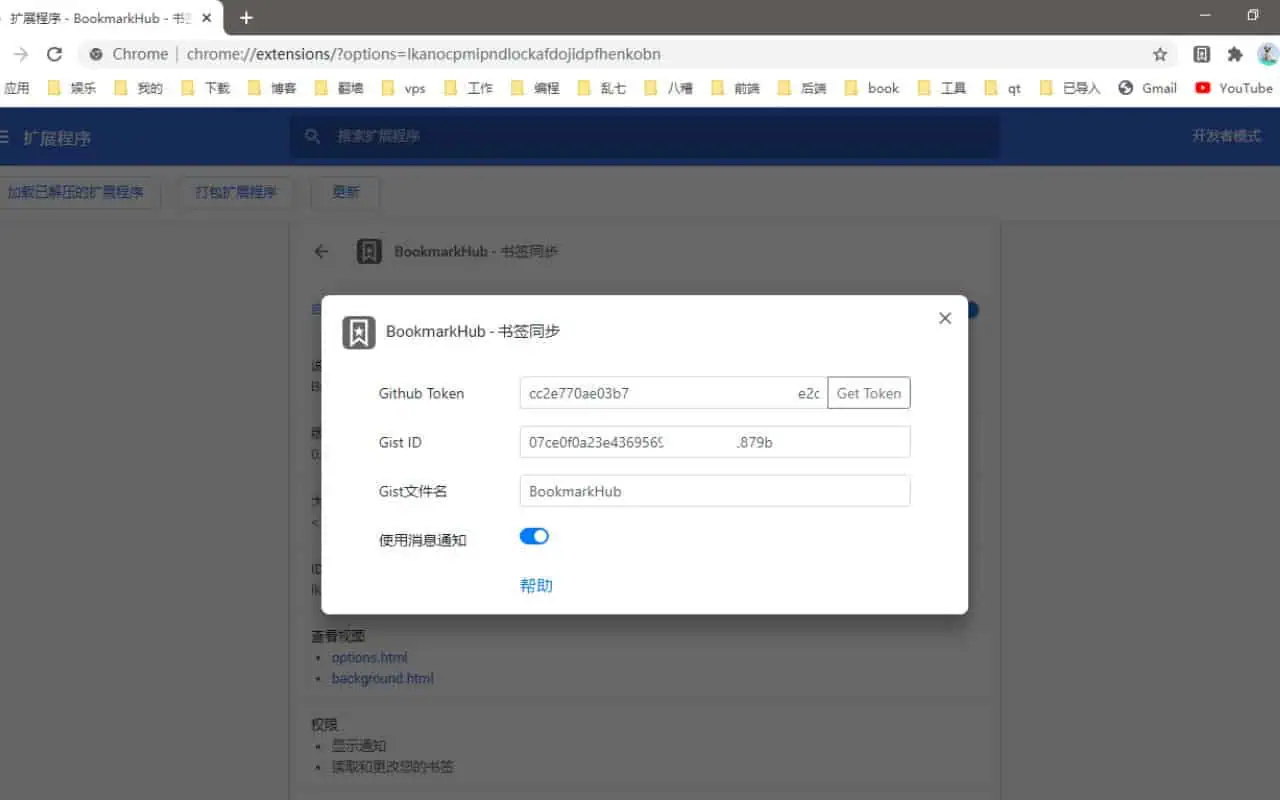Toggle the 开发者模式 switch
Screen dimensions: 1280x800
coord(1227,137)
